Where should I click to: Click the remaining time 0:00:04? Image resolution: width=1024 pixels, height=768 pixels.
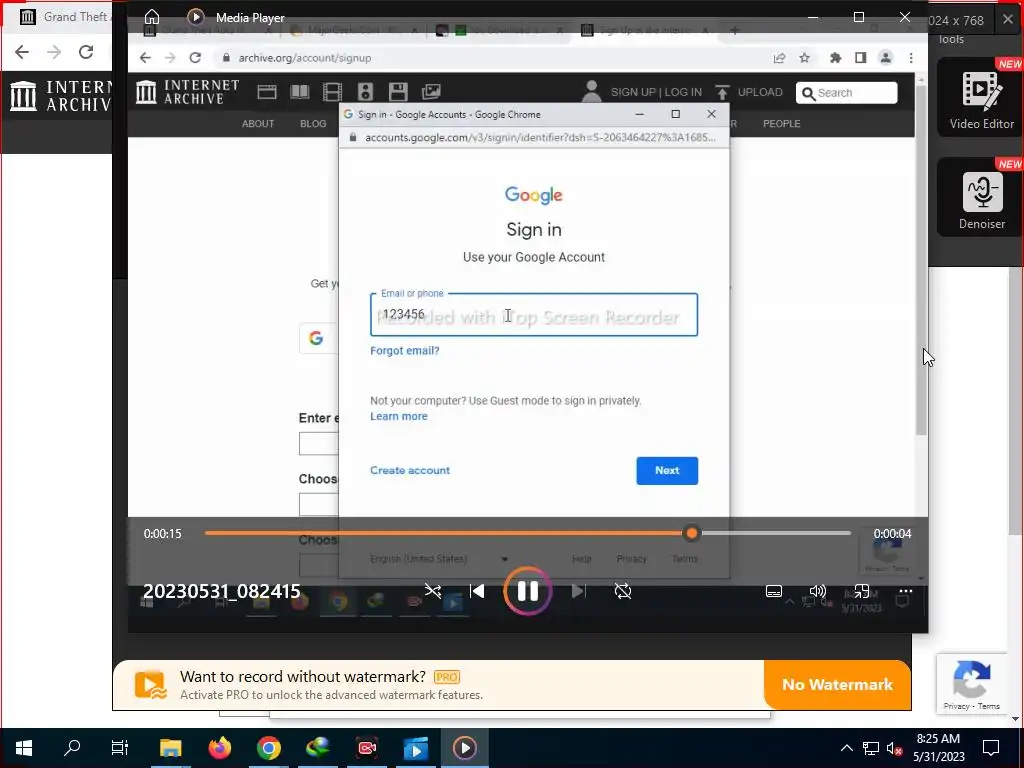coord(892,534)
